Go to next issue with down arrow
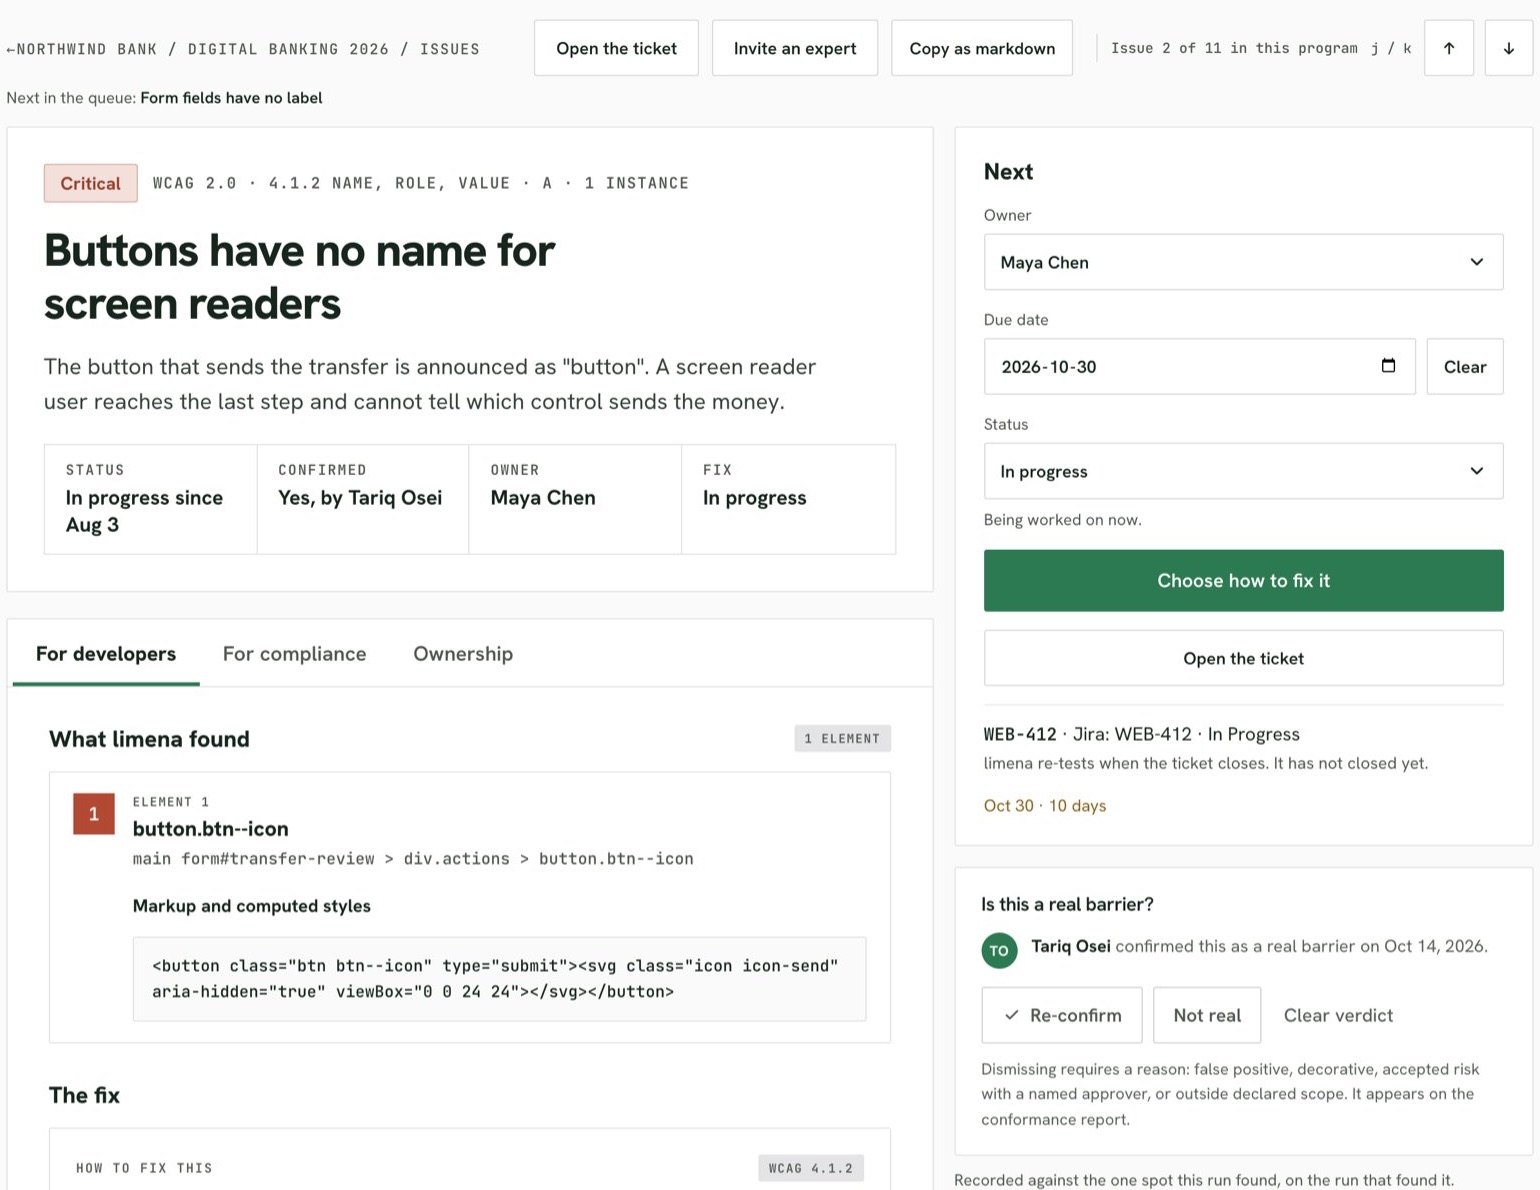Image resolution: width=1540 pixels, height=1190 pixels. (1508, 48)
